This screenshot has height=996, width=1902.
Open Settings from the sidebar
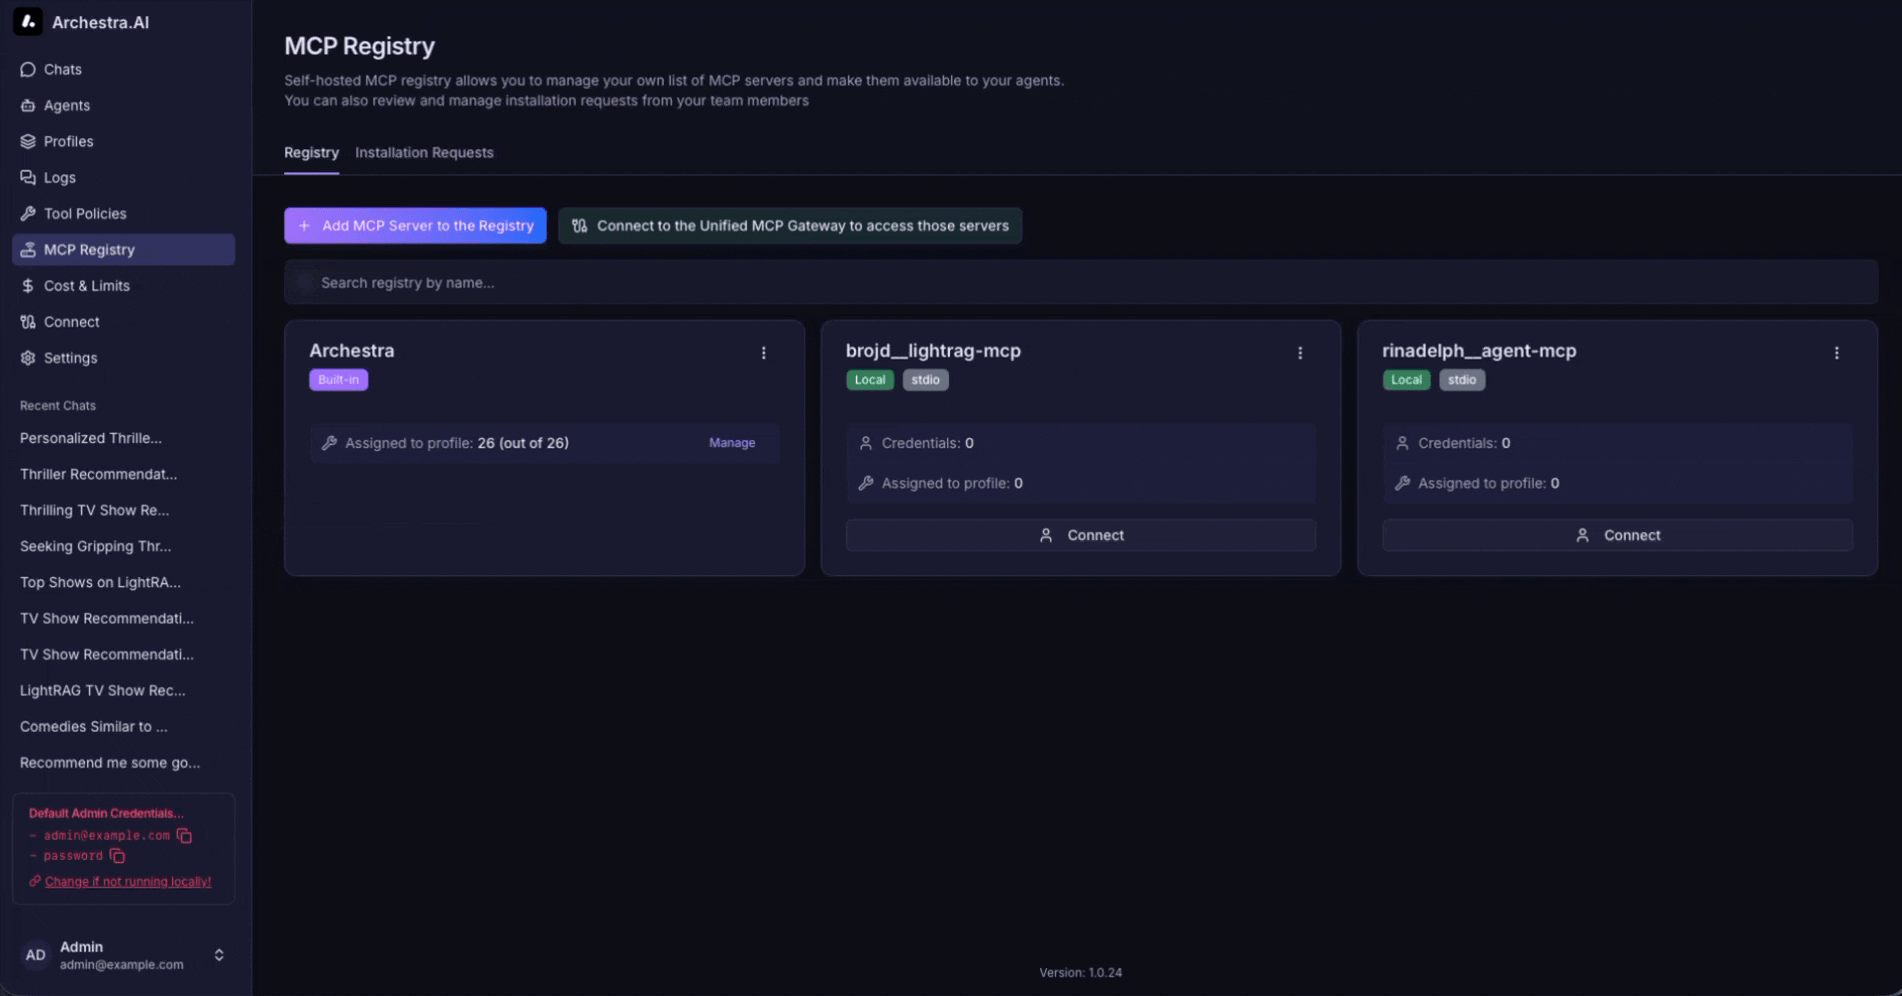[70, 357]
